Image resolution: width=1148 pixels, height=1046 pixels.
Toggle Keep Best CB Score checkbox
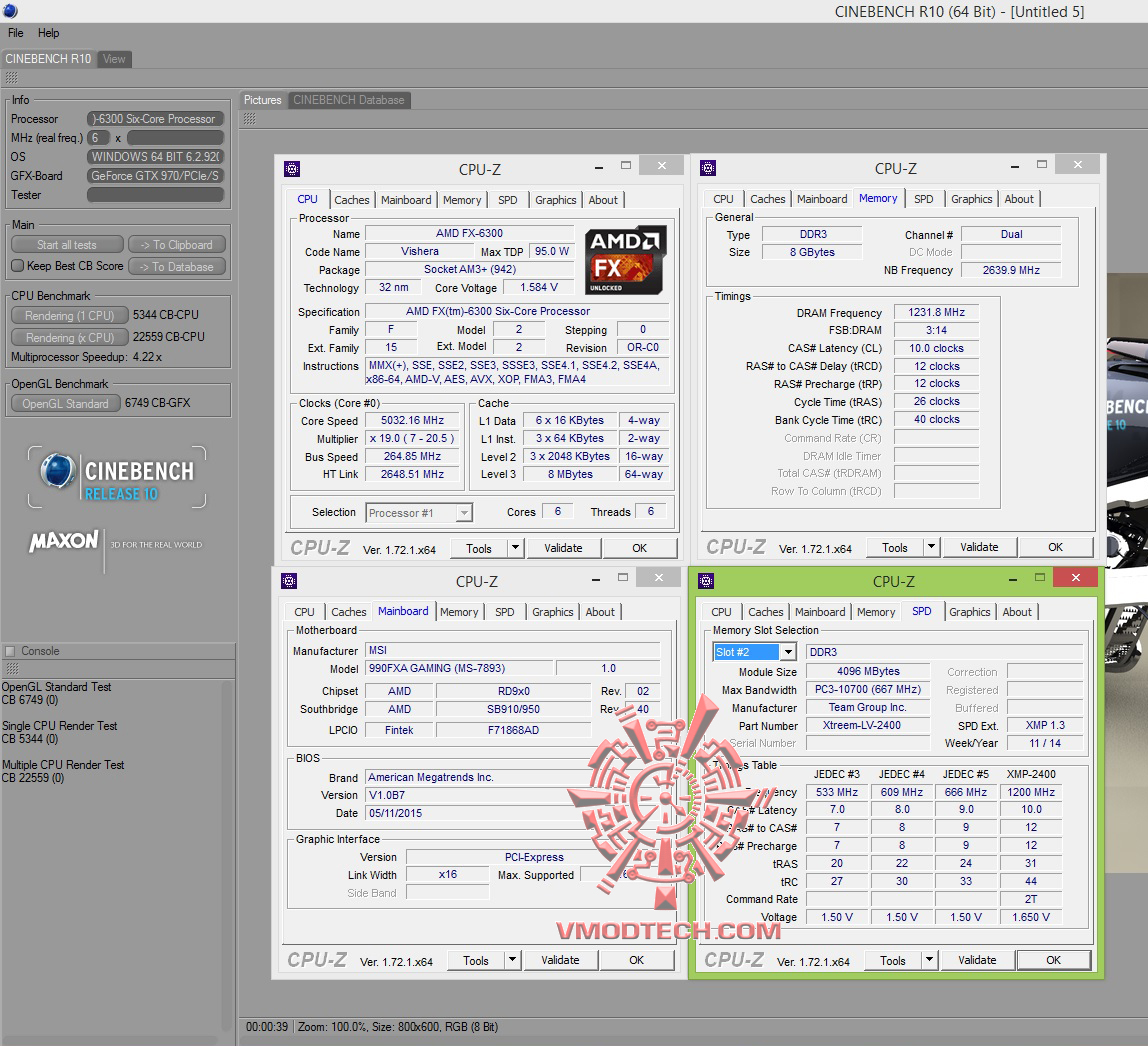(x=18, y=266)
